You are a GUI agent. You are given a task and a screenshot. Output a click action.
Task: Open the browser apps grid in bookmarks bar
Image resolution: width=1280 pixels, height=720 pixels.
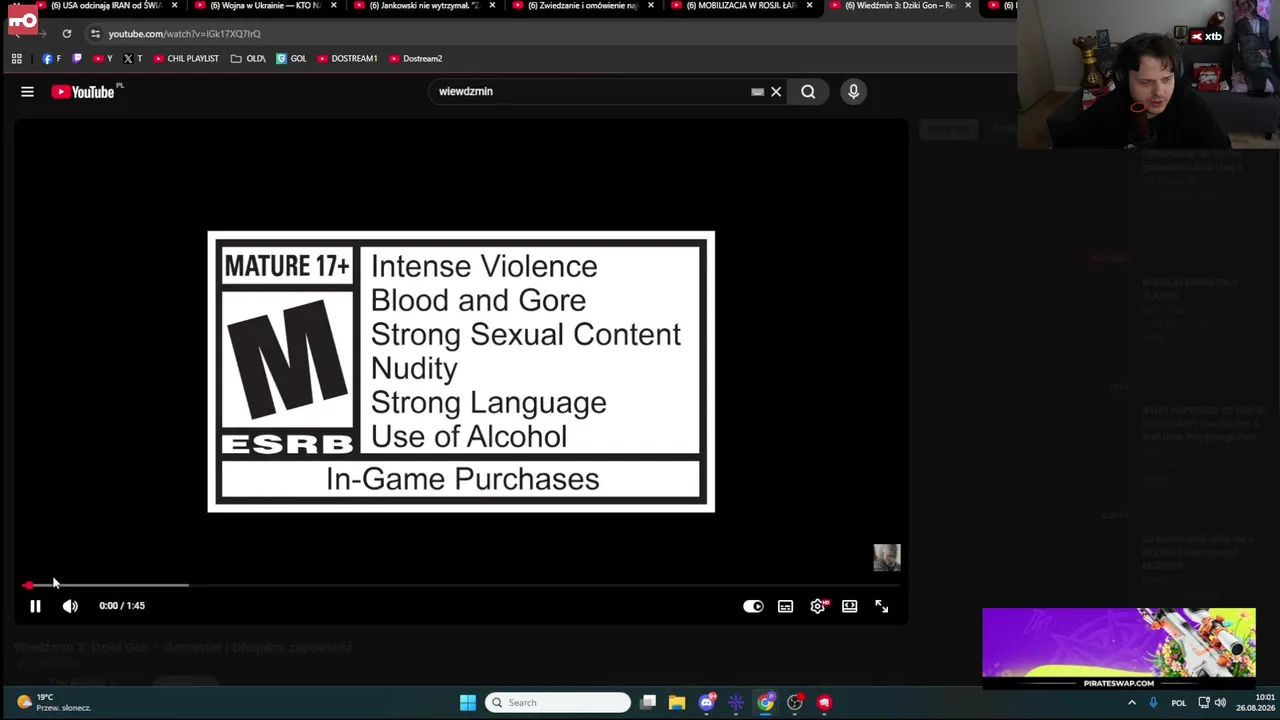(17, 59)
